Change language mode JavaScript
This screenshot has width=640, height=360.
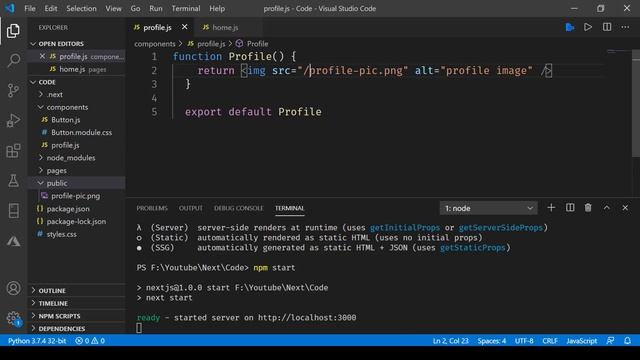pos(581,340)
